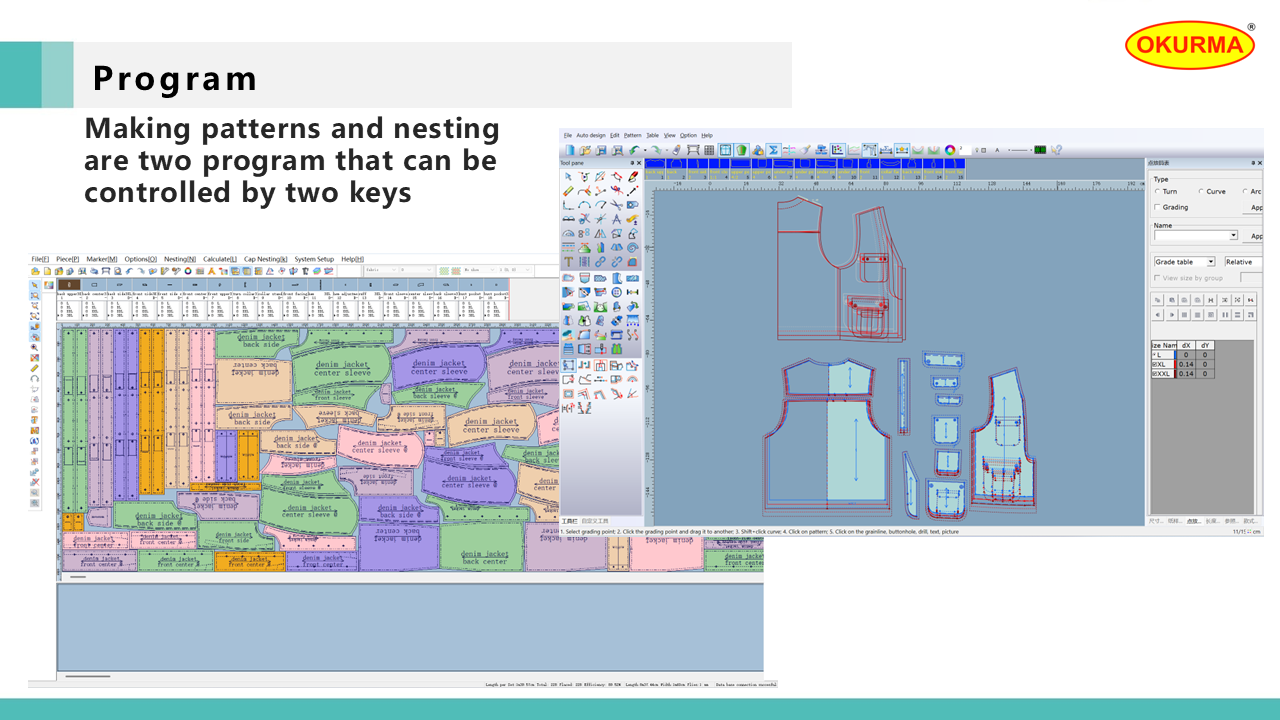Open the color wheel icon in pattern toolbar
This screenshot has width=1280, height=720.
pyautogui.click(x=950, y=150)
